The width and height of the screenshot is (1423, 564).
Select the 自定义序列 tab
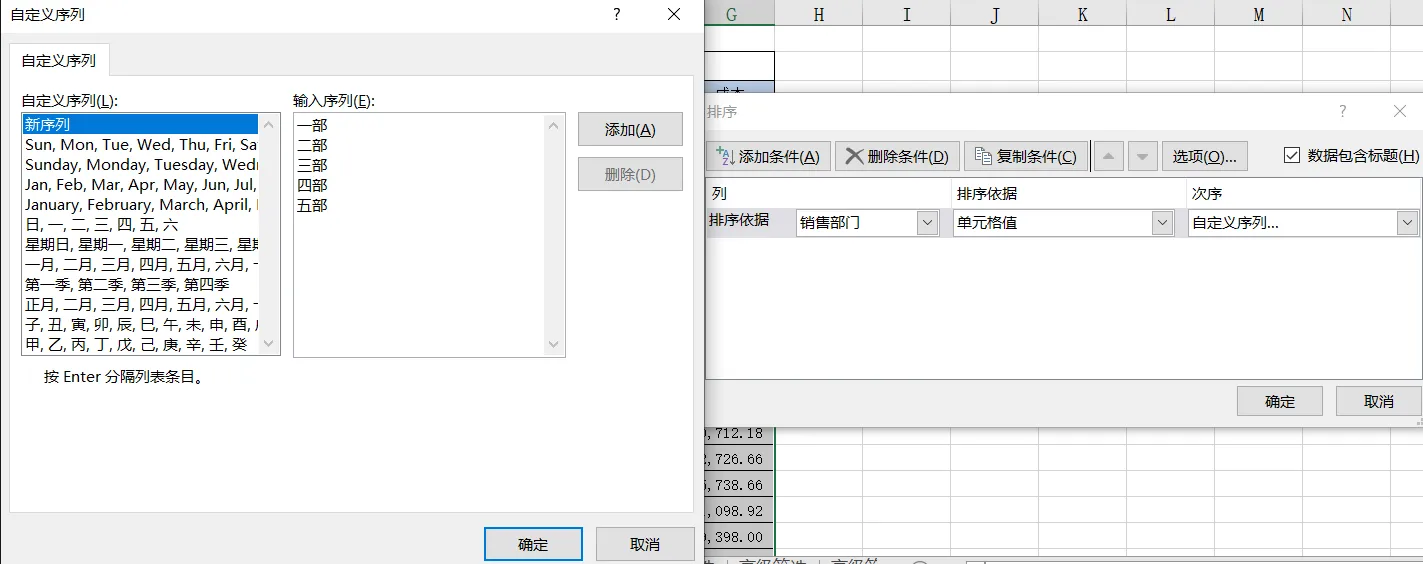pos(59,60)
